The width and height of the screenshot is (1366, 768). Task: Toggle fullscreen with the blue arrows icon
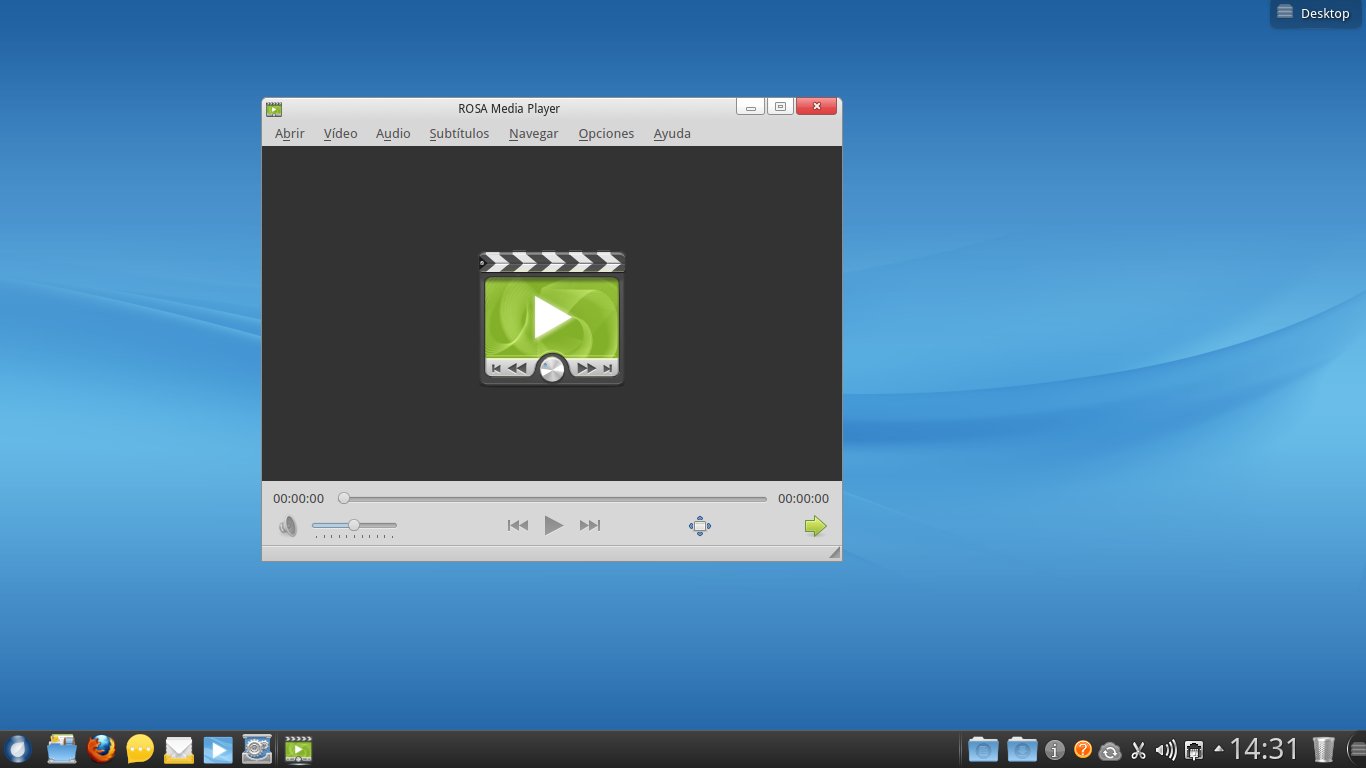pyautogui.click(x=700, y=526)
